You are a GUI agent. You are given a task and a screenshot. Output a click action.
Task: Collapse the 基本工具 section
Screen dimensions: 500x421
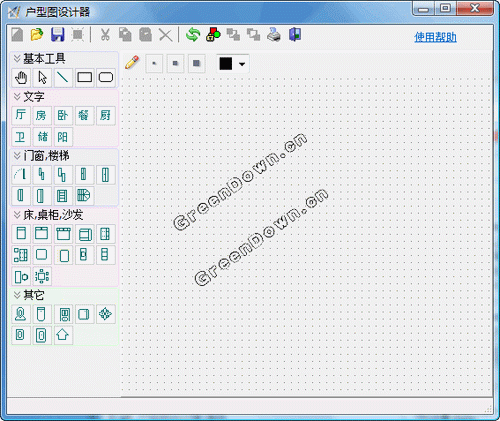click(17, 59)
